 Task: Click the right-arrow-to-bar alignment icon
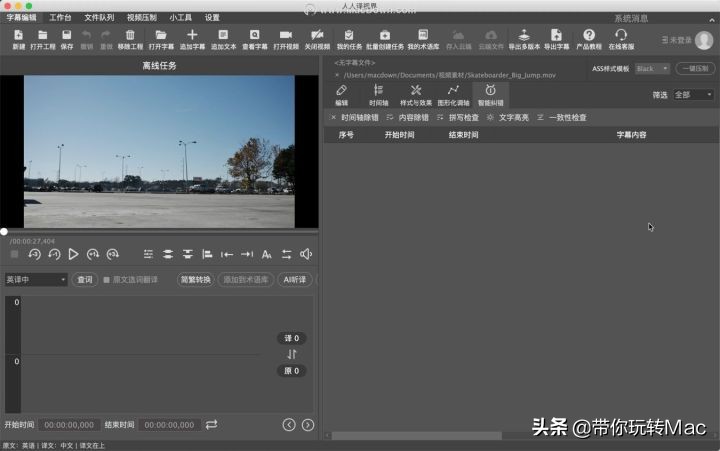247,254
